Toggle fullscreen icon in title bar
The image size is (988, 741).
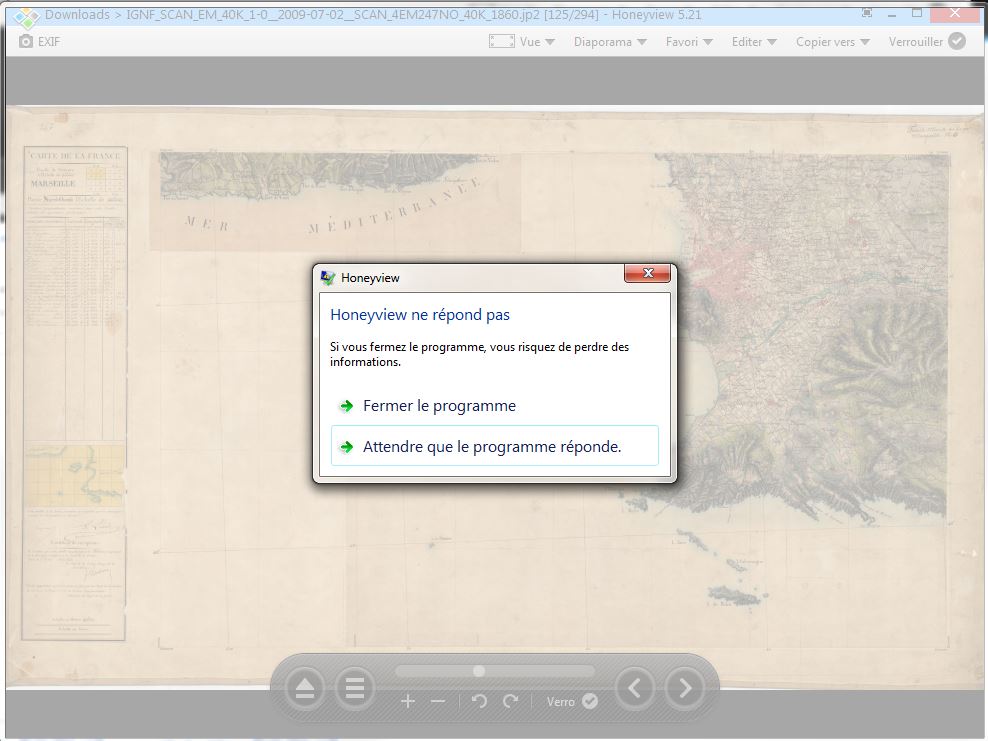[866, 14]
